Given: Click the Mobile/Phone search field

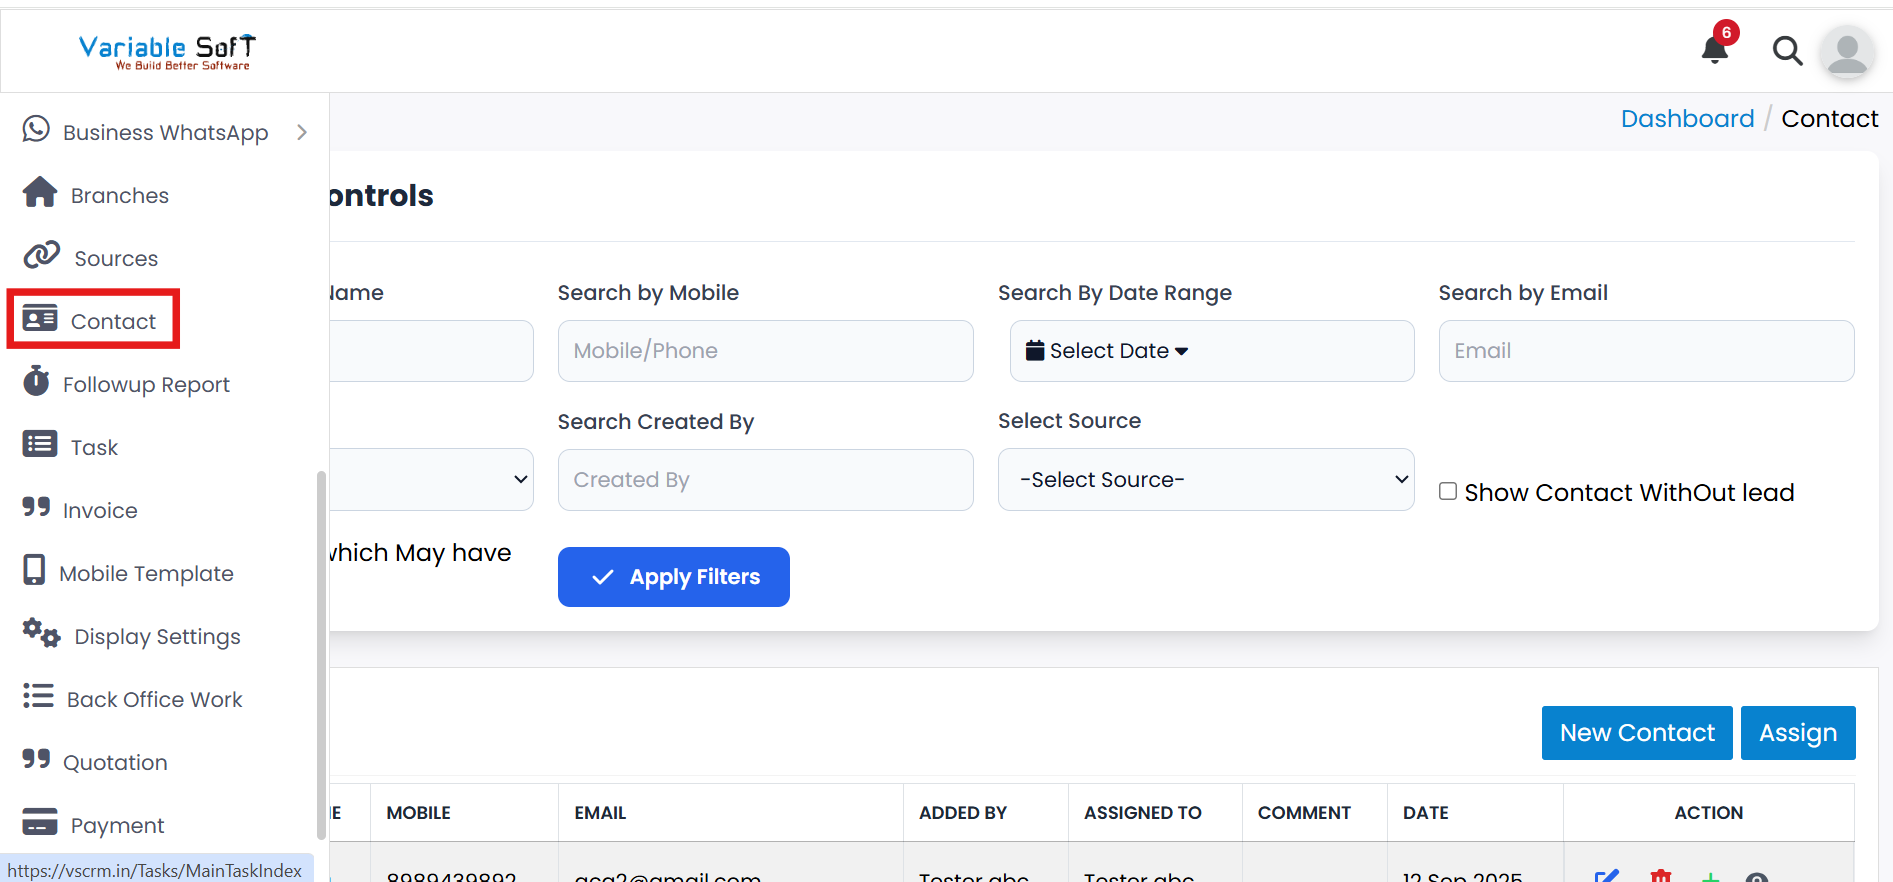Looking at the screenshot, I should tap(765, 351).
